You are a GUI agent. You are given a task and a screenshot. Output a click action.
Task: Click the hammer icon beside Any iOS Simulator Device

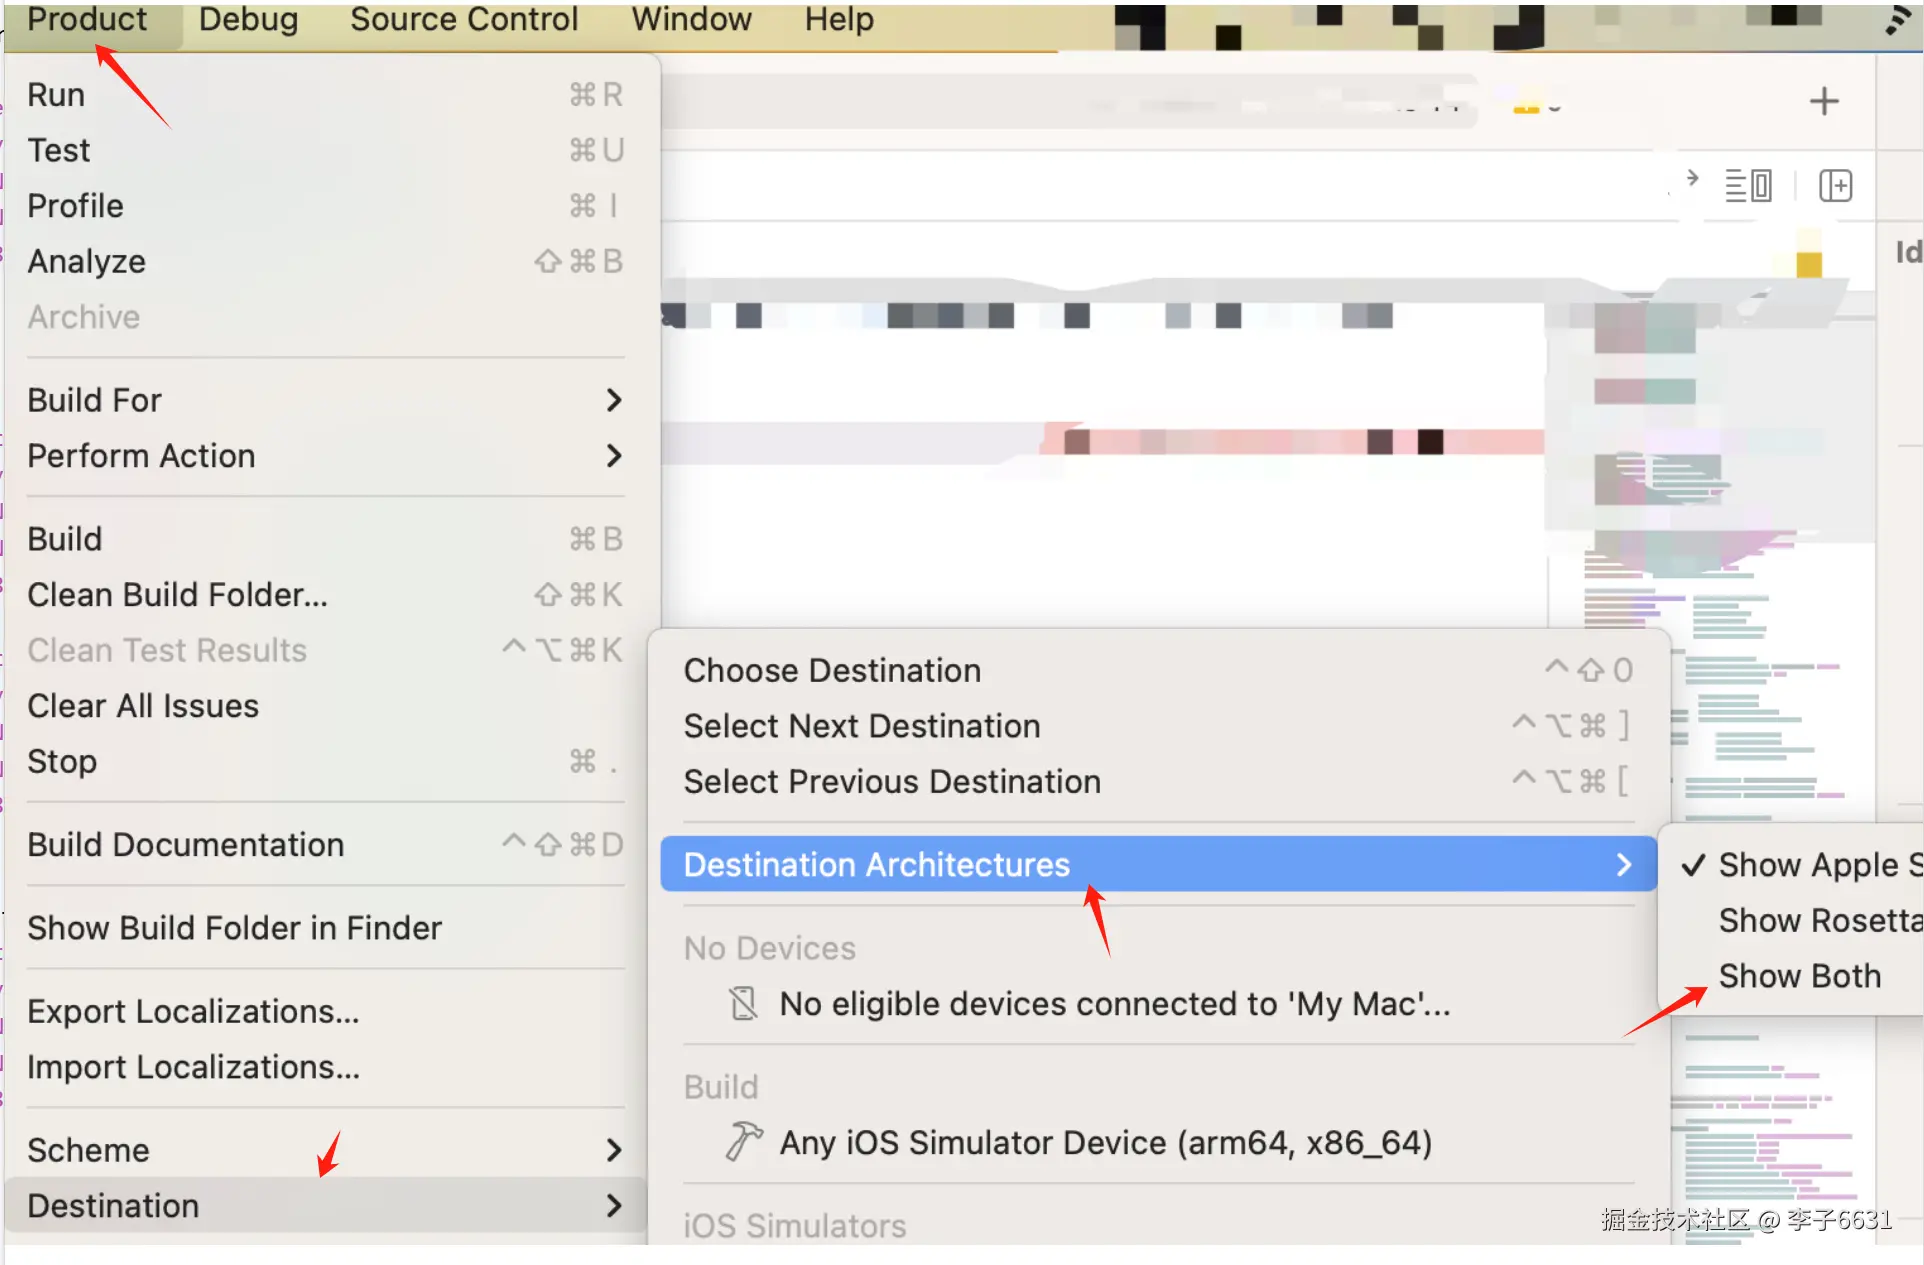pos(743,1141)
